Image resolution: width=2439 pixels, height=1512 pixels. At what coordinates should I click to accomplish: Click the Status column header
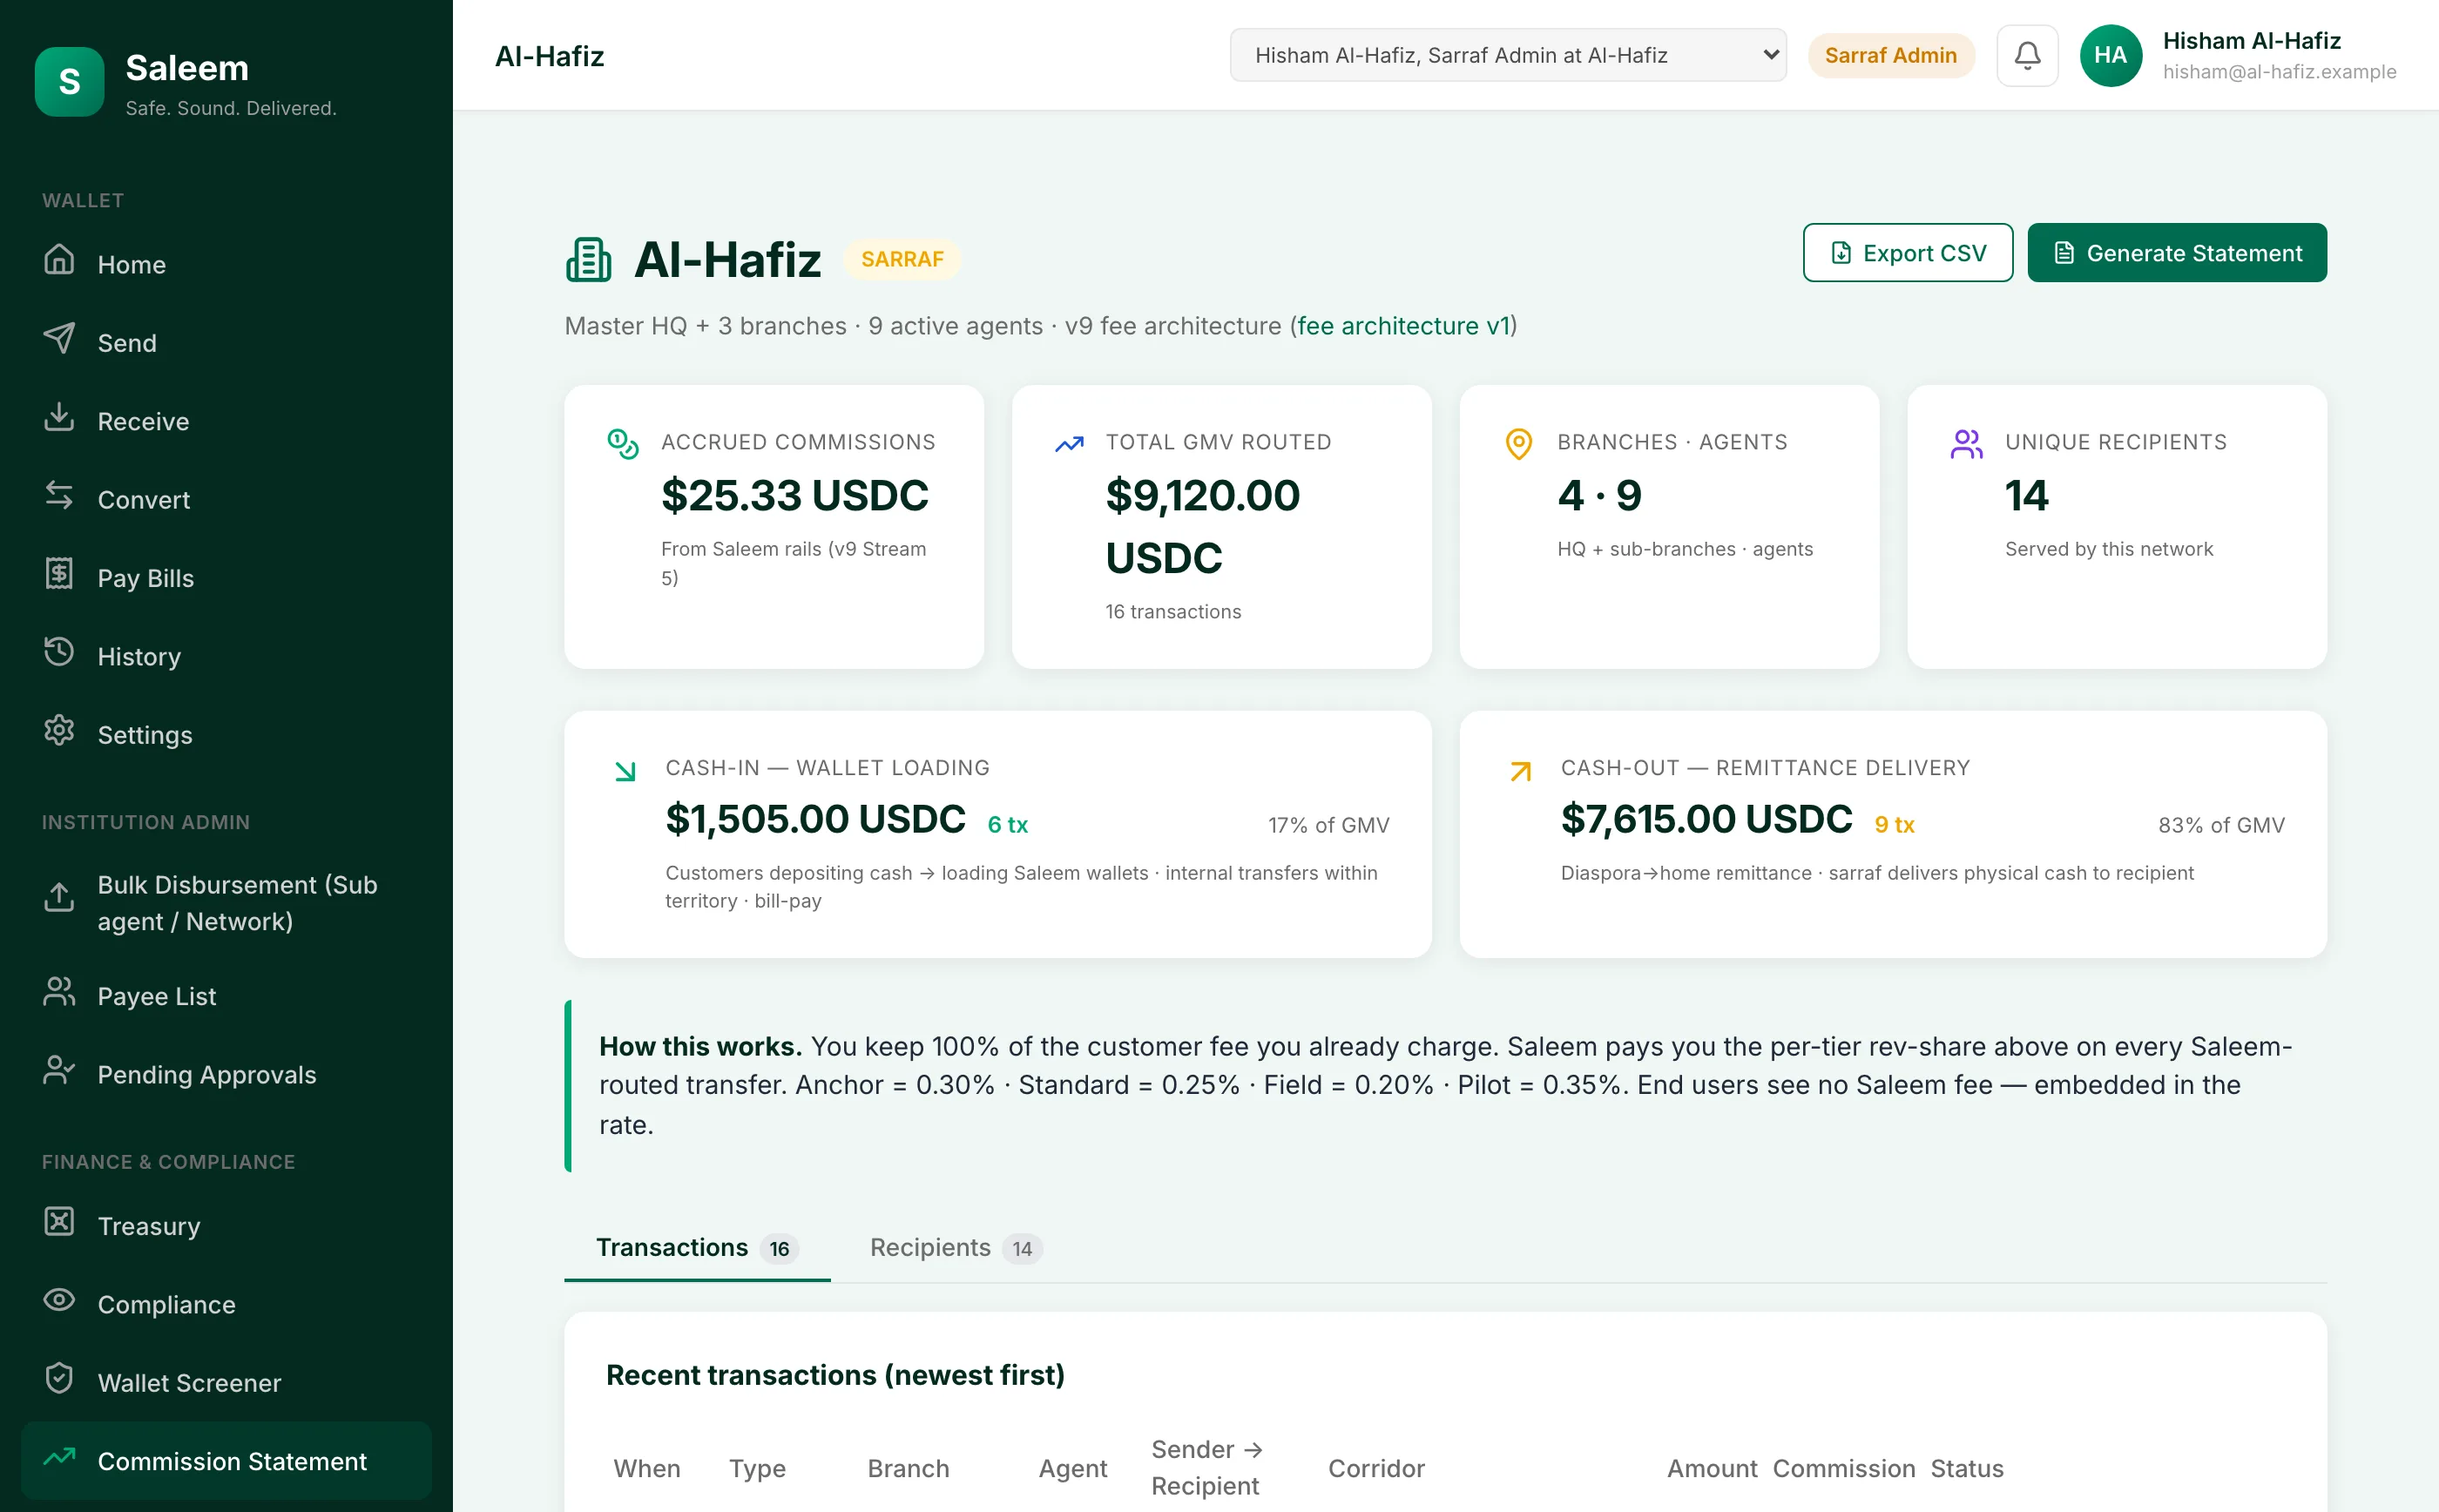click(x=1966, y=1468)
